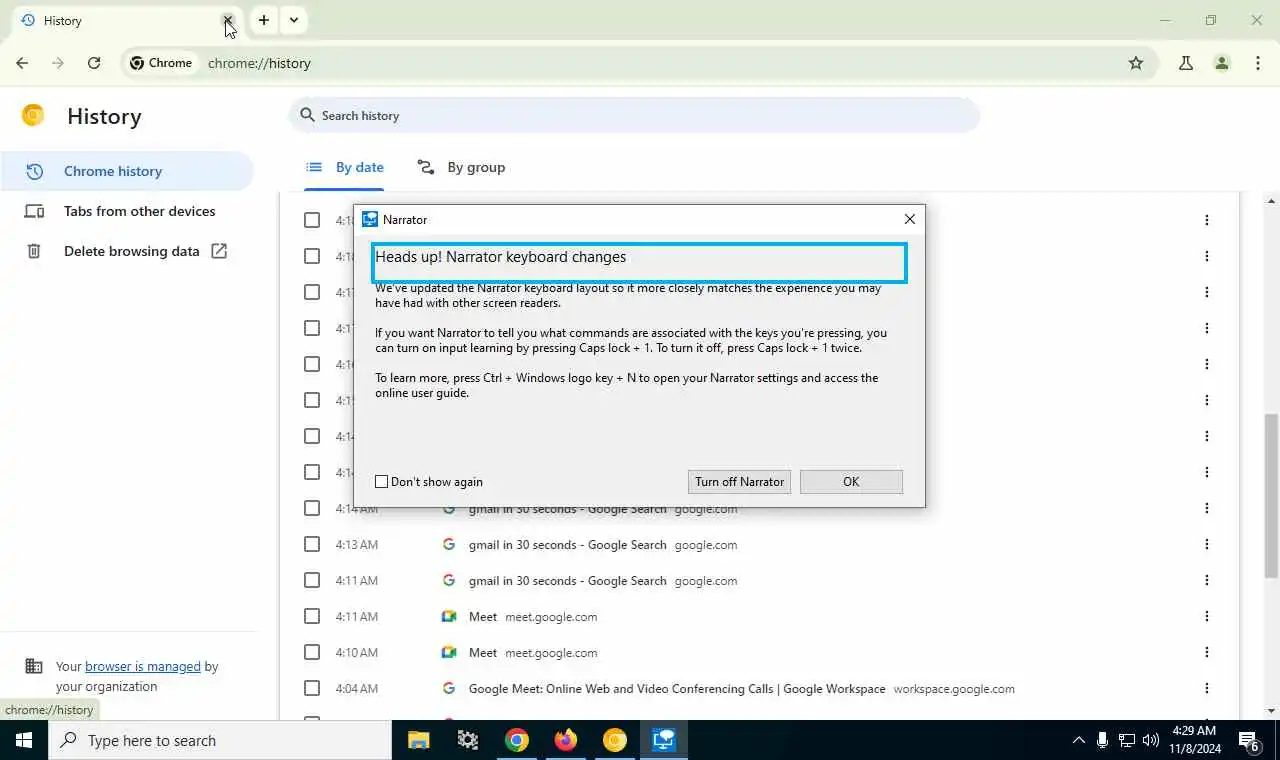Reload the chrome://history page
Viewport: 1280px width, 760px height.
[x=94, y=63]
